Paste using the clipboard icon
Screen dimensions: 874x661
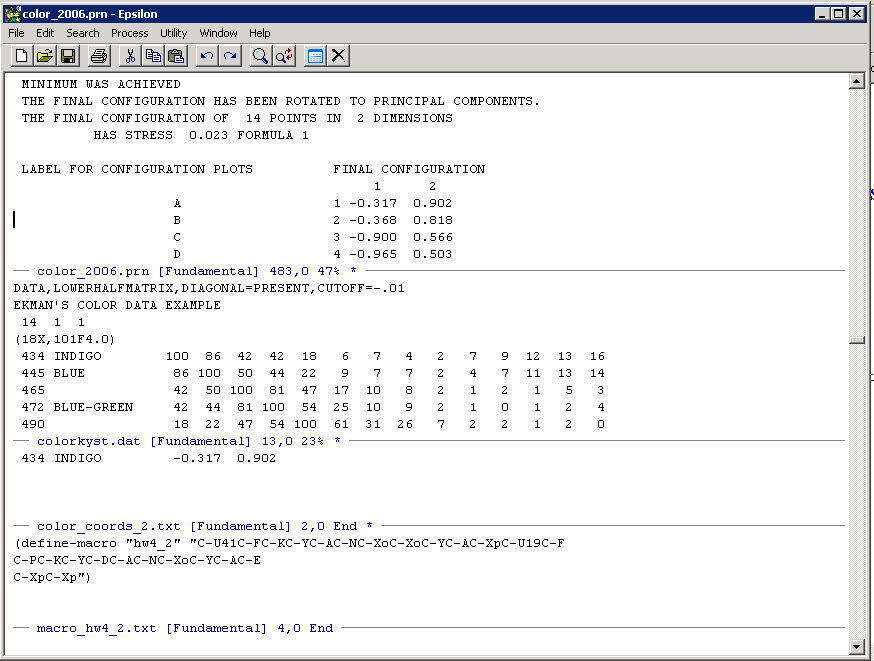click(x=176, y=56)
